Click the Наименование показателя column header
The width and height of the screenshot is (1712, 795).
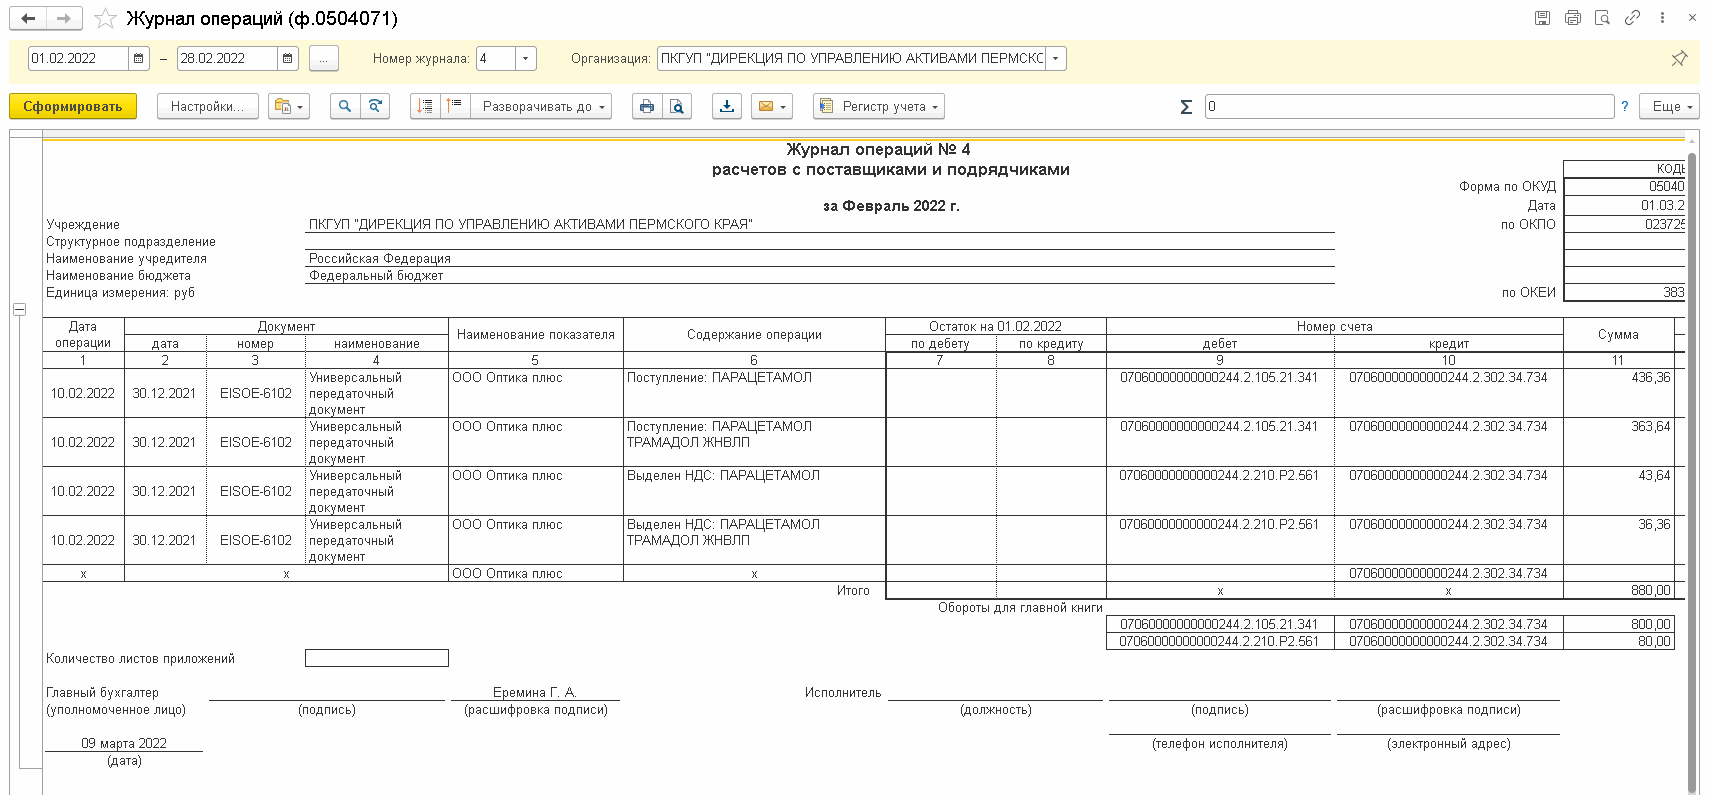536,334
